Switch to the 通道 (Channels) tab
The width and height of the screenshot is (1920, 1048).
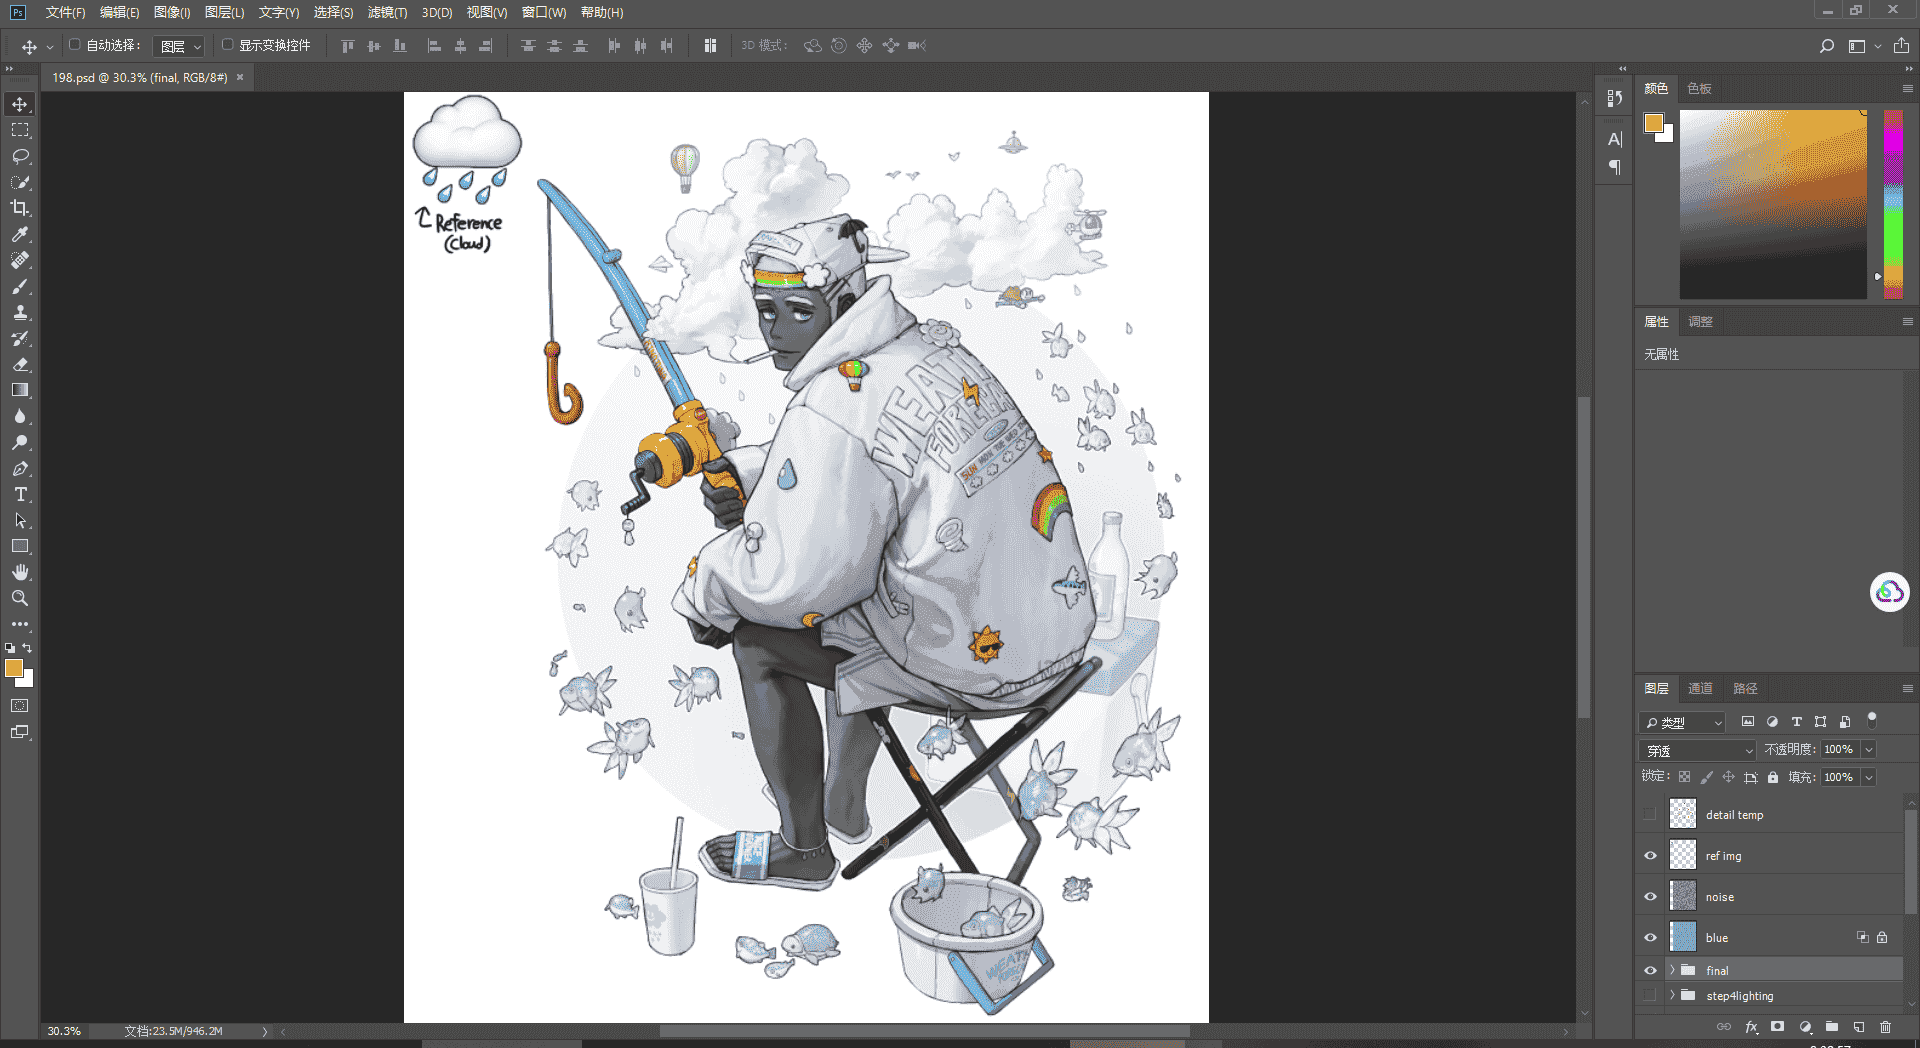click(1700, 688)
